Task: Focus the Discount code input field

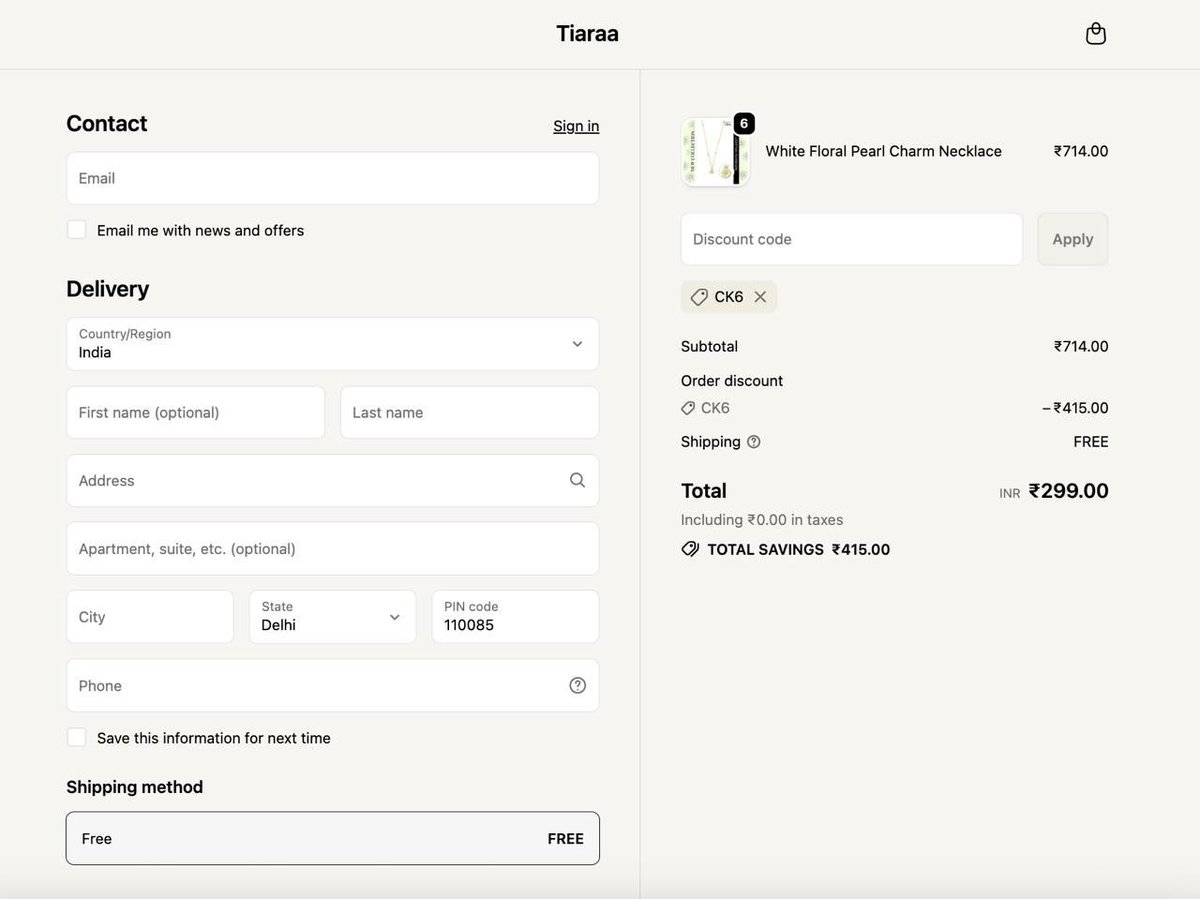Action: tap(852, 239)
